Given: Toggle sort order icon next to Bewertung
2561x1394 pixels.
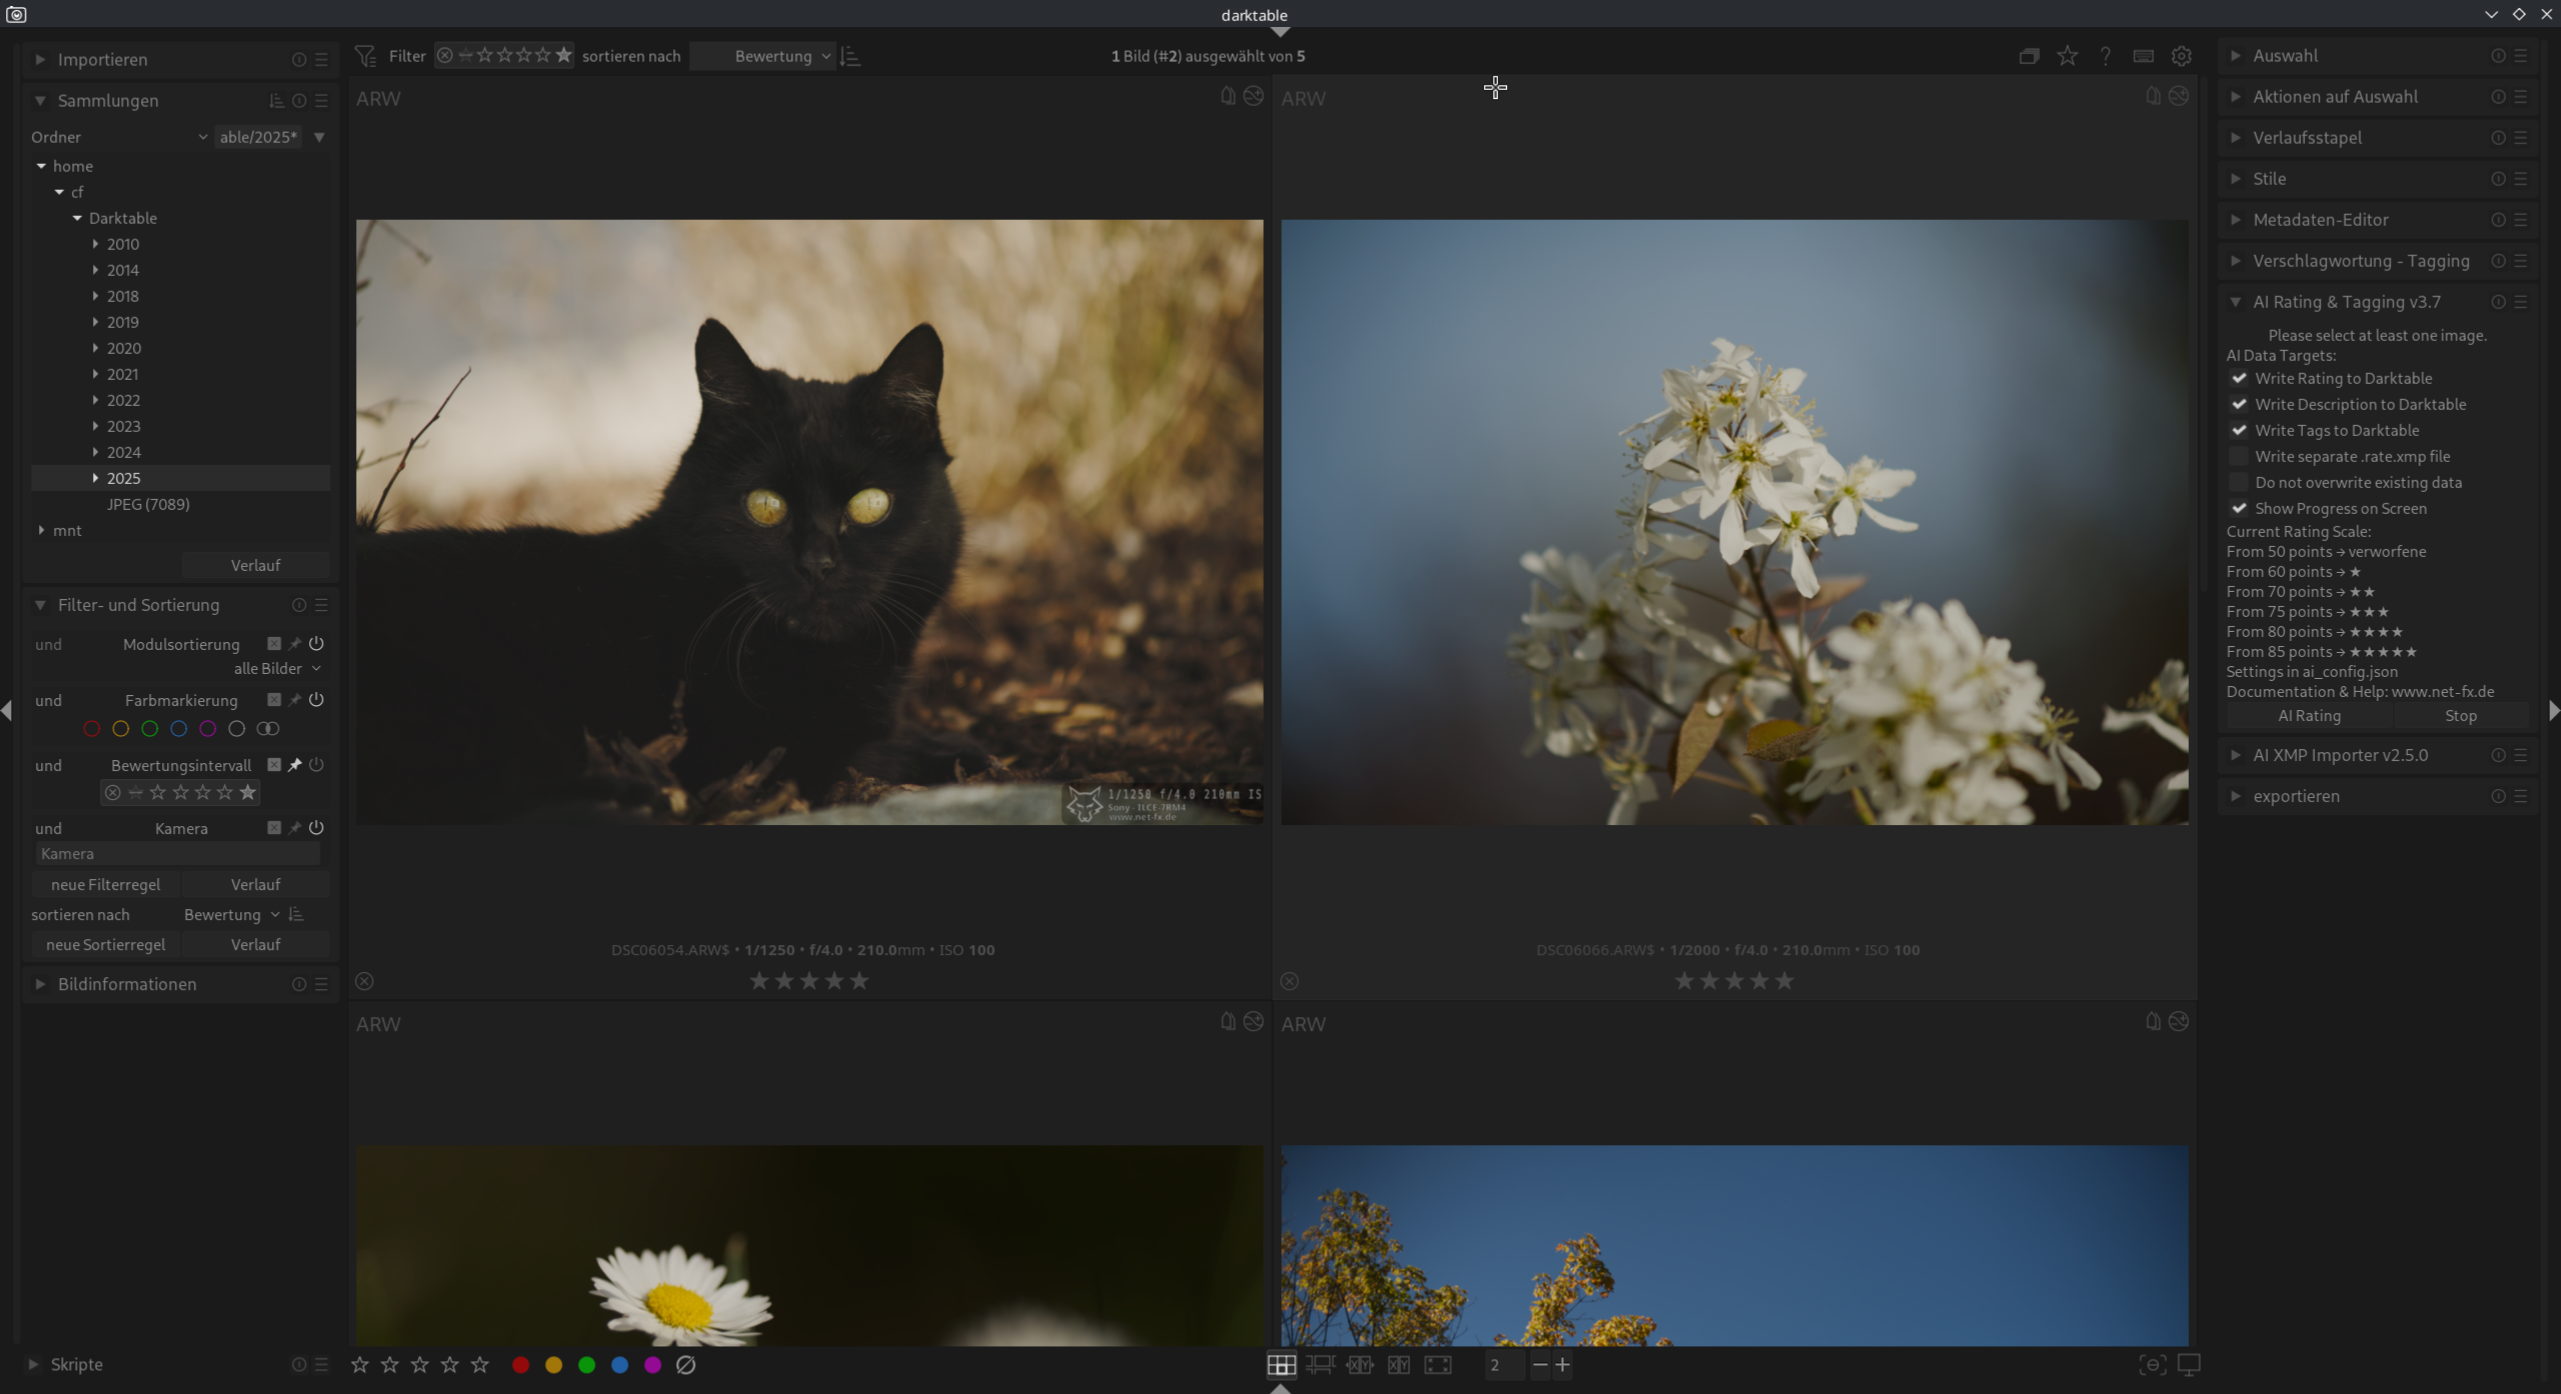Looking at the screenshot, I should click(x=851, y=56).
